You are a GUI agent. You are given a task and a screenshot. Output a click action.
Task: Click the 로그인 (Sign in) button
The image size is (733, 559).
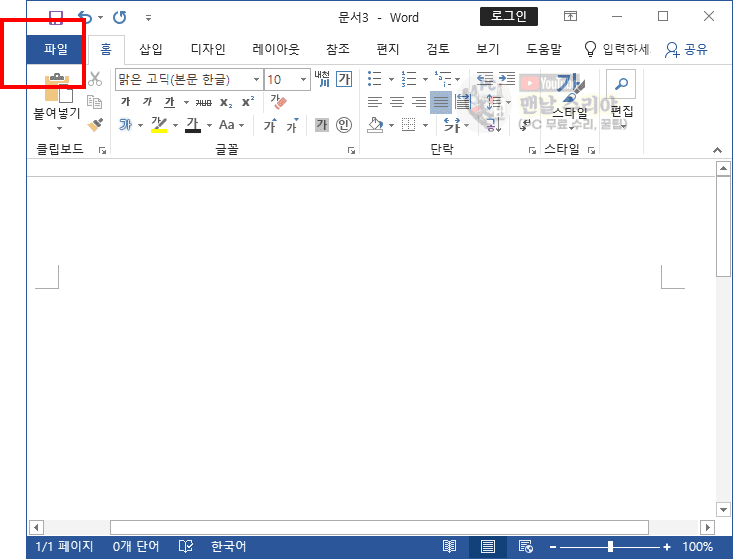click(509, 16)
